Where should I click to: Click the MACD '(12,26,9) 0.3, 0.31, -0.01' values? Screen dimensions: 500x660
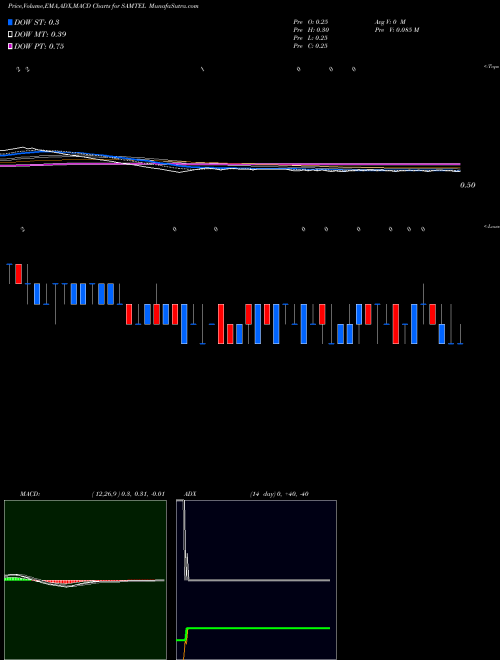coord(128,494)
